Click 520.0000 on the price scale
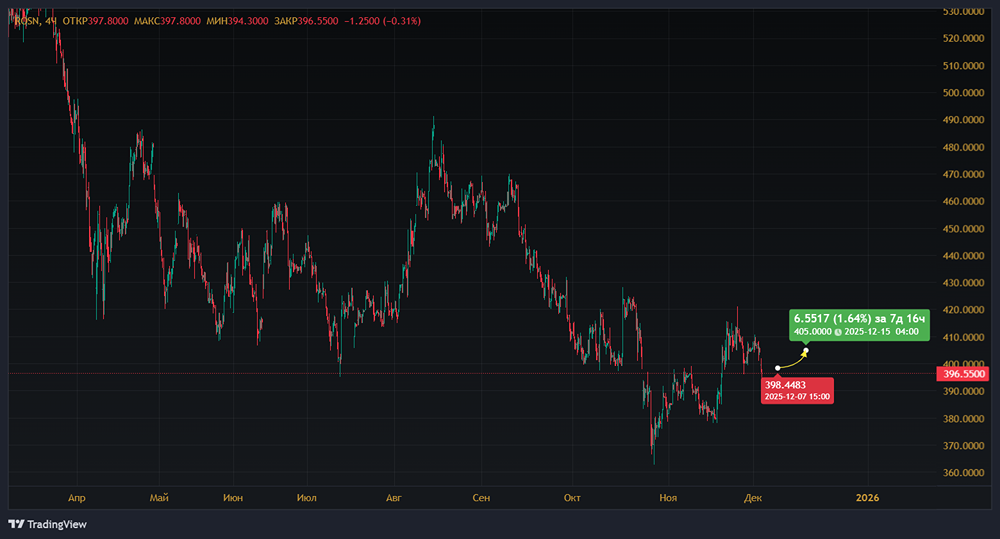This screenshot has height=539, width=1000. coord(963,38)
